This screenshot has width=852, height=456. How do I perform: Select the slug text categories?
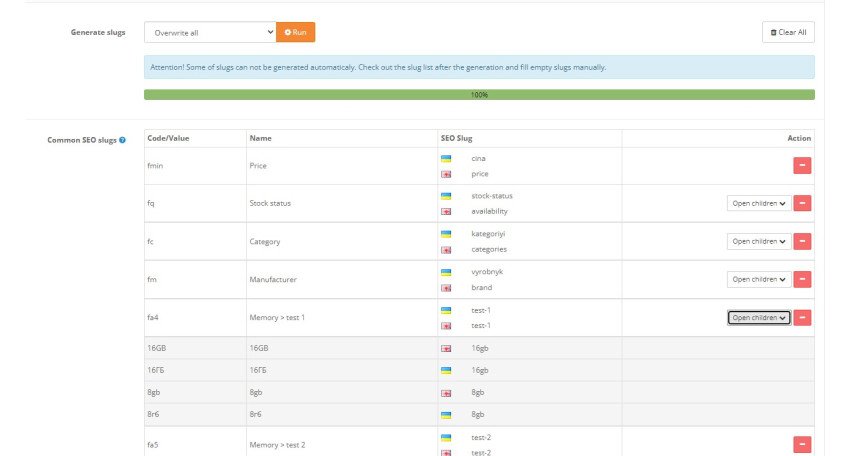pyautogui.click(x=488, y=249)
